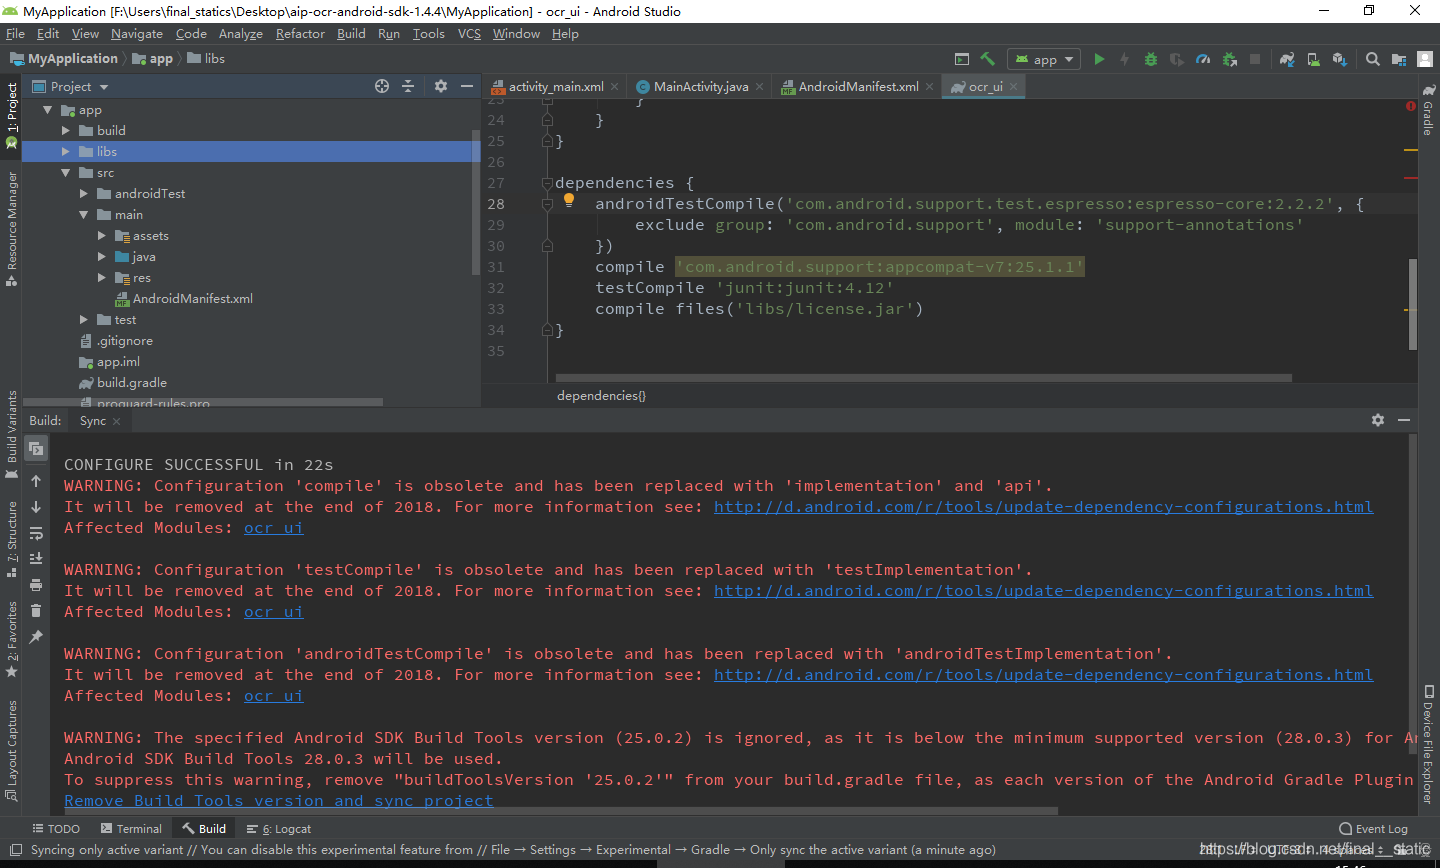
Task: Switch to AndroidManifest.xml tab
Action: (x=858, y=87)
